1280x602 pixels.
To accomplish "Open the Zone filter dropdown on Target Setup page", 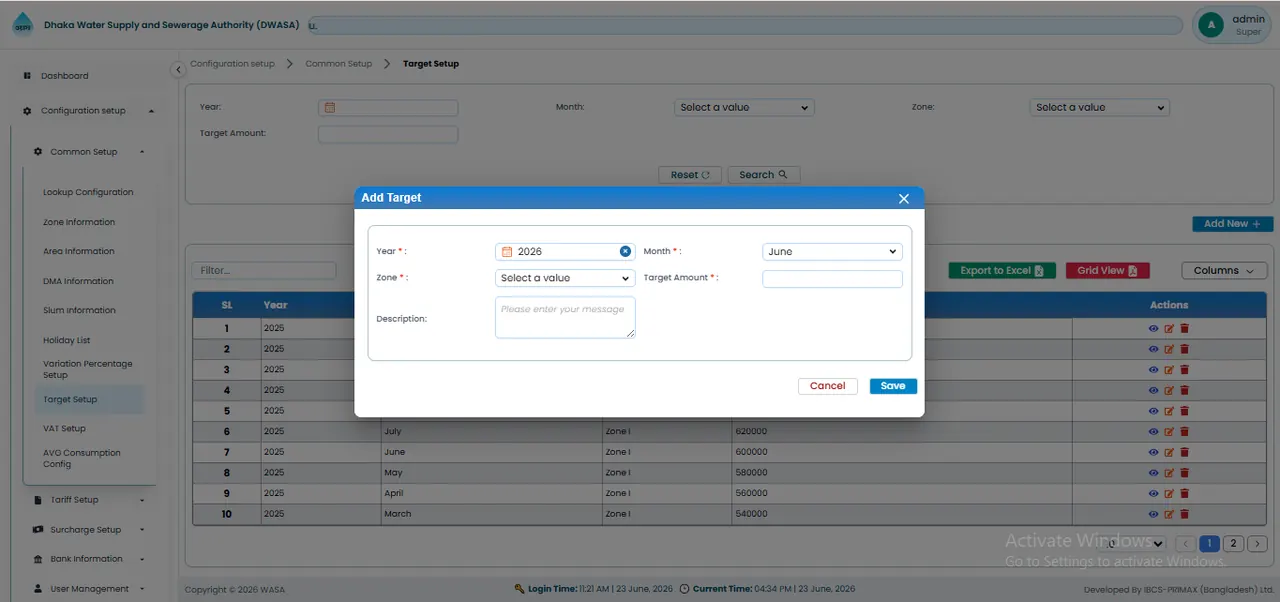I will [1099, 107].
